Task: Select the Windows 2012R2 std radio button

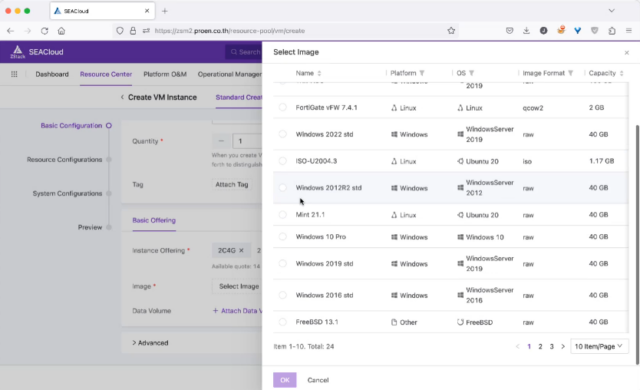Action: point(282,188)
